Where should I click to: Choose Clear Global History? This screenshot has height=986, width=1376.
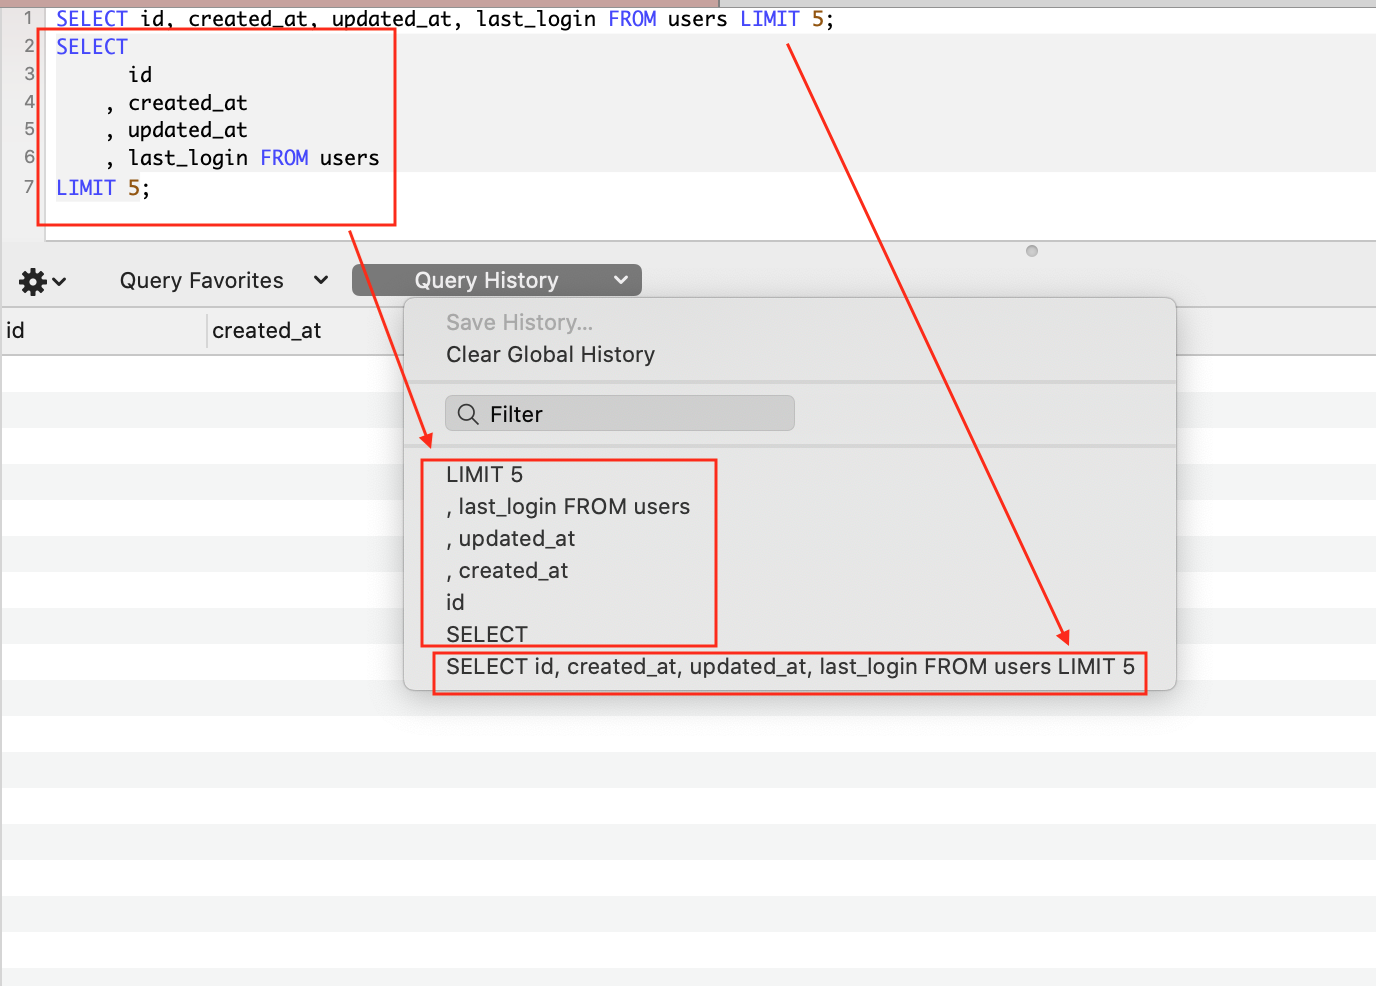(x=550, y=355)
